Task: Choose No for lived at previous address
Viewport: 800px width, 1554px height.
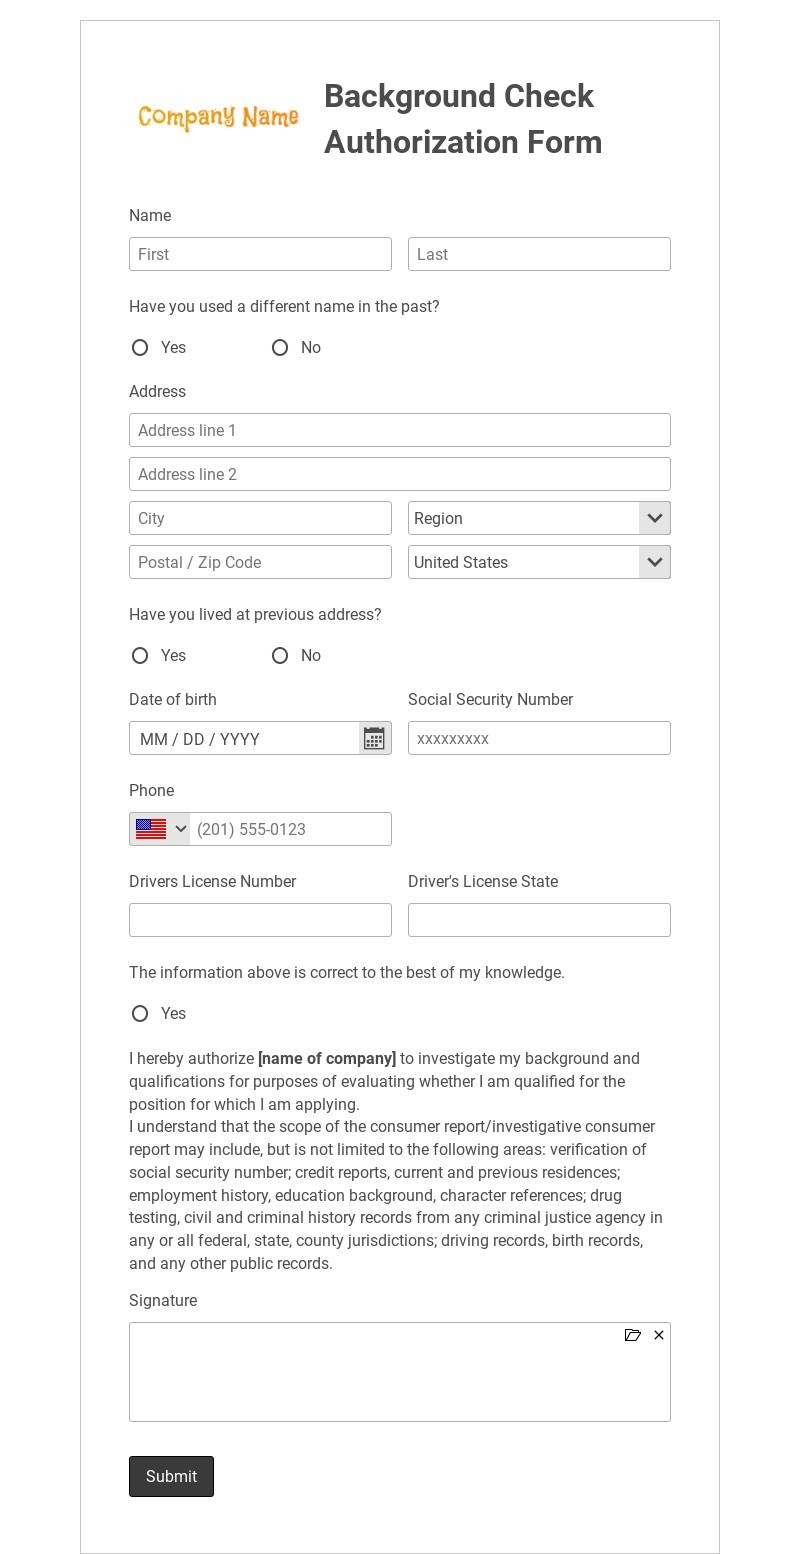Action: coord(280,656)
